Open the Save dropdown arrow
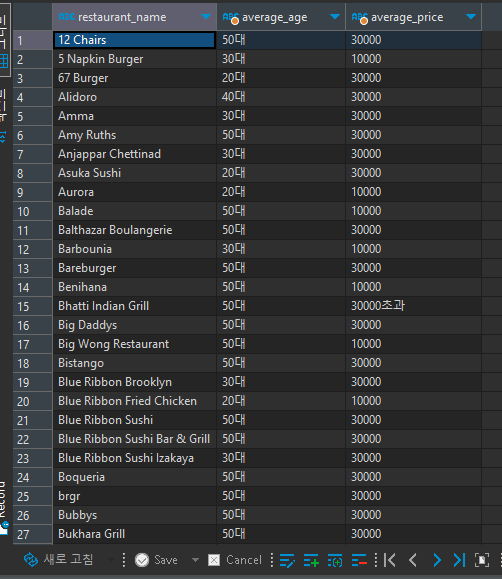The width and height of the screenshot is (502, 579). (x=195, y=560)
